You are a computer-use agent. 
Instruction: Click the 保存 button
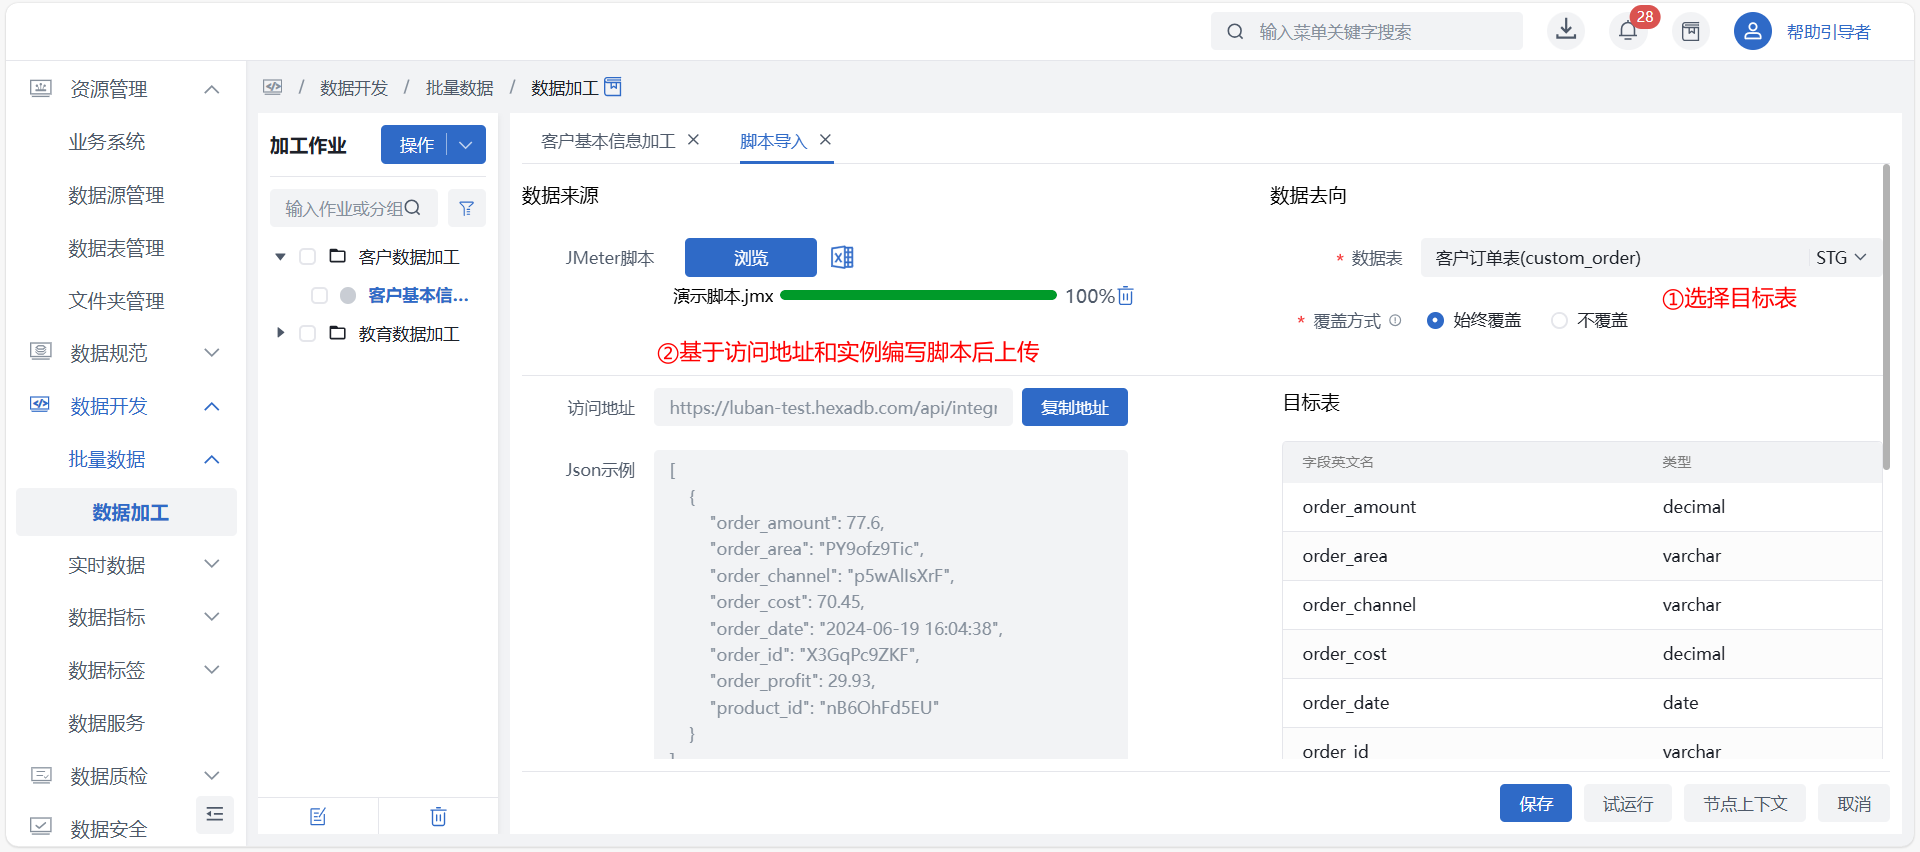click(1536, 803)
